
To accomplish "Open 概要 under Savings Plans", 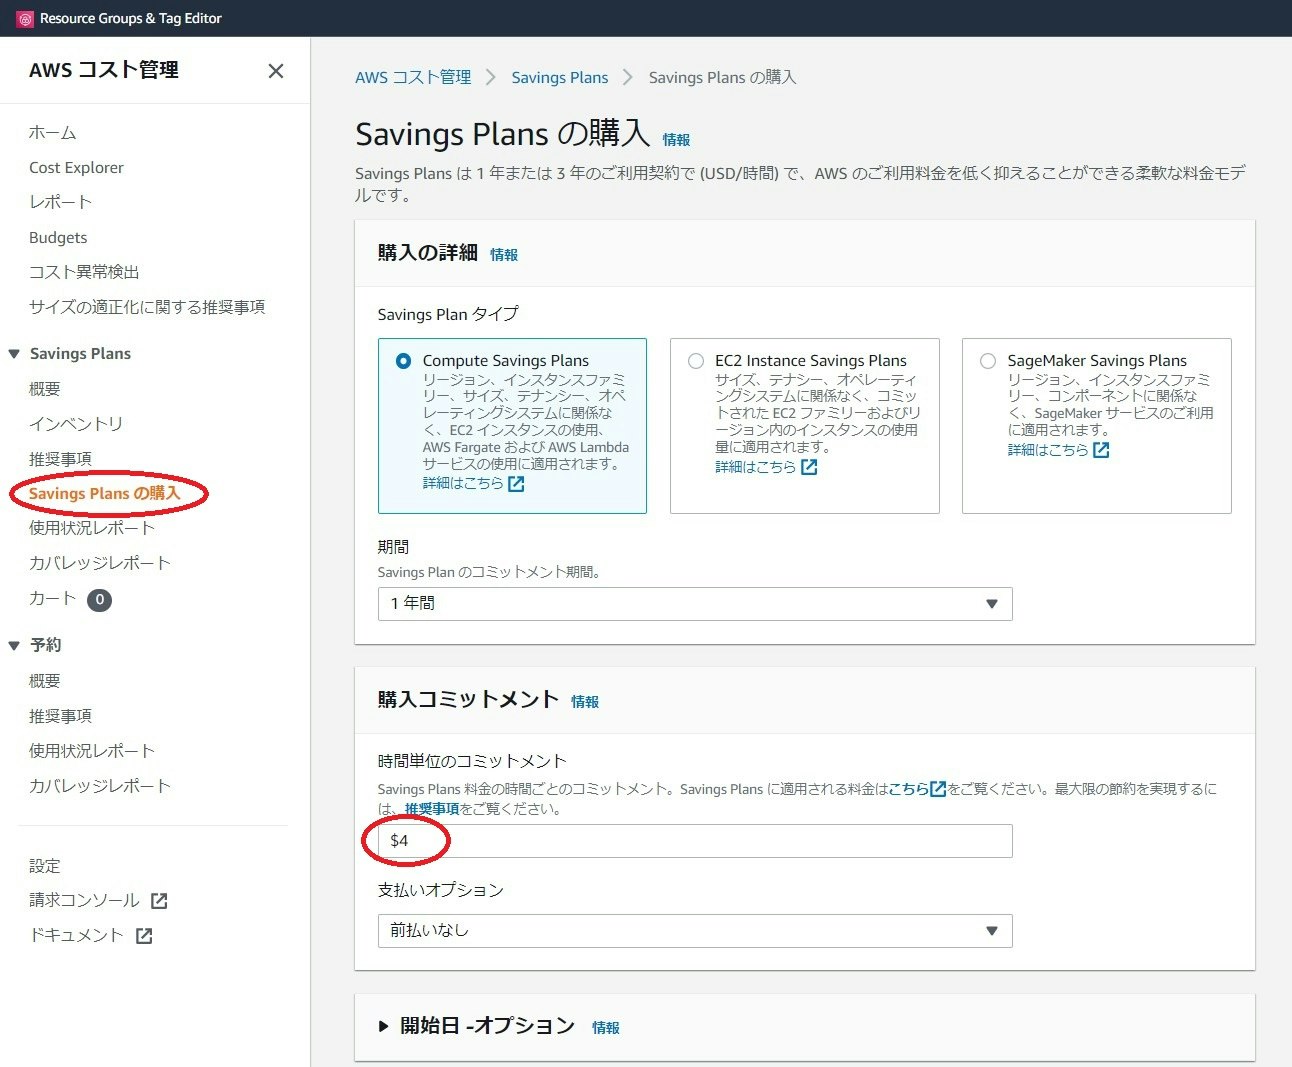I will (45, 389).
